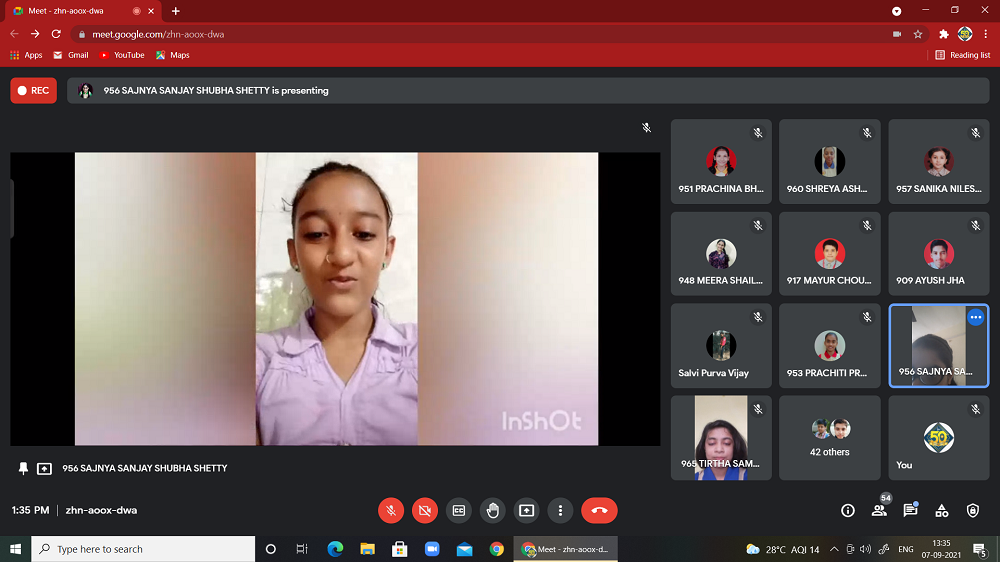Toggle closed captions

pyautogui.click(x=459, y=510)
